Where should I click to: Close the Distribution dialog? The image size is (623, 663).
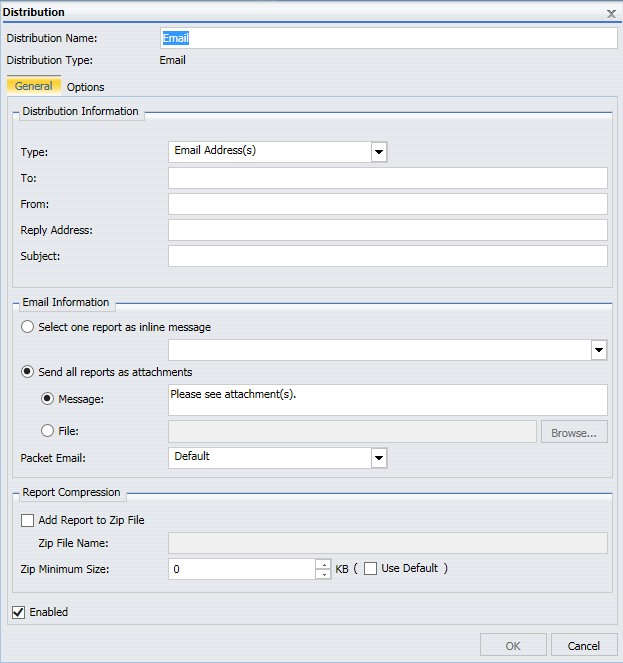pyautogui.click(x=611, y=14)
